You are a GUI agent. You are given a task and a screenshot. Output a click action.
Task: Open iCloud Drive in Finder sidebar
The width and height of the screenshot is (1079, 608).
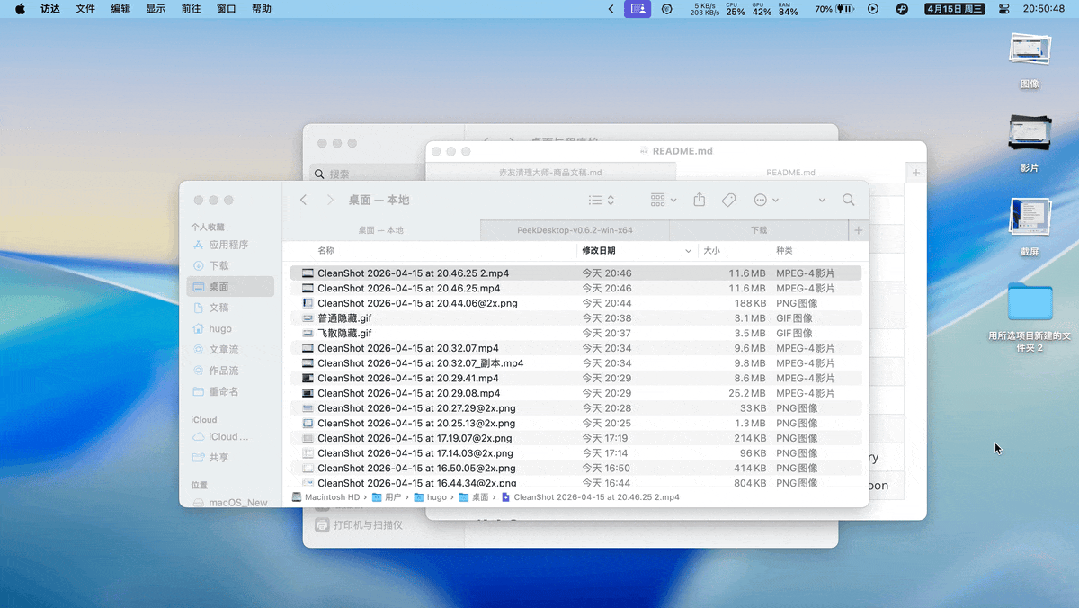pyautogui.click(x=229, y=437)
